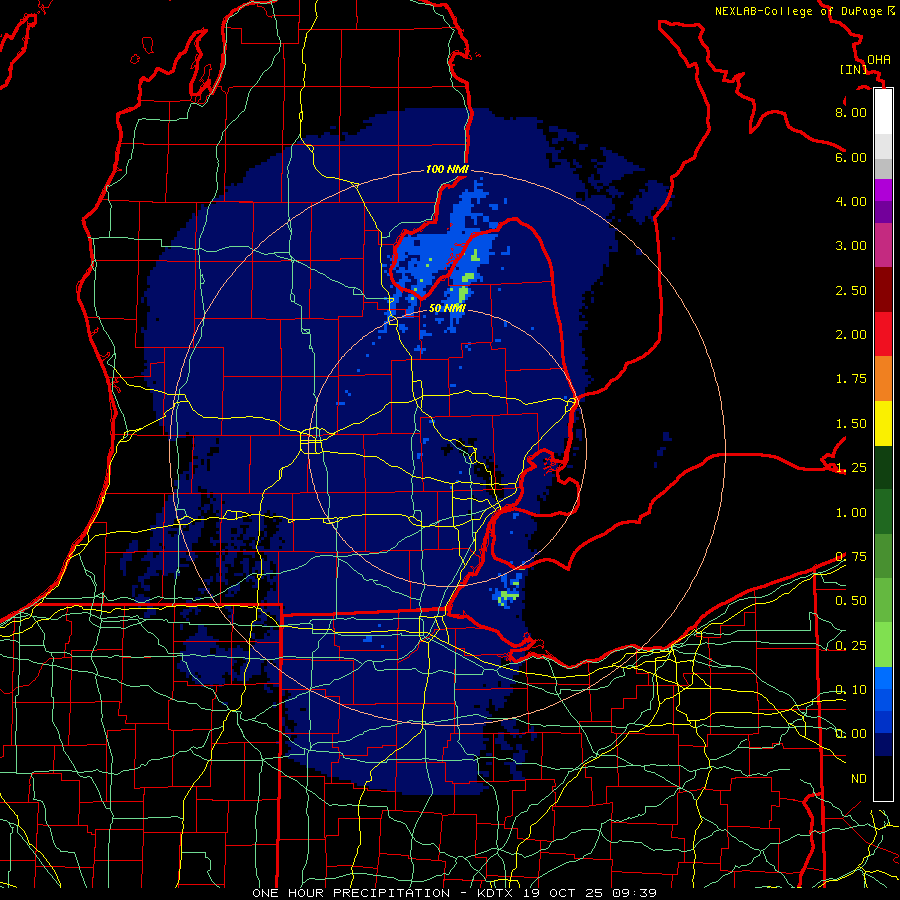Click the white top swatch of the color scale

(883, 111)
